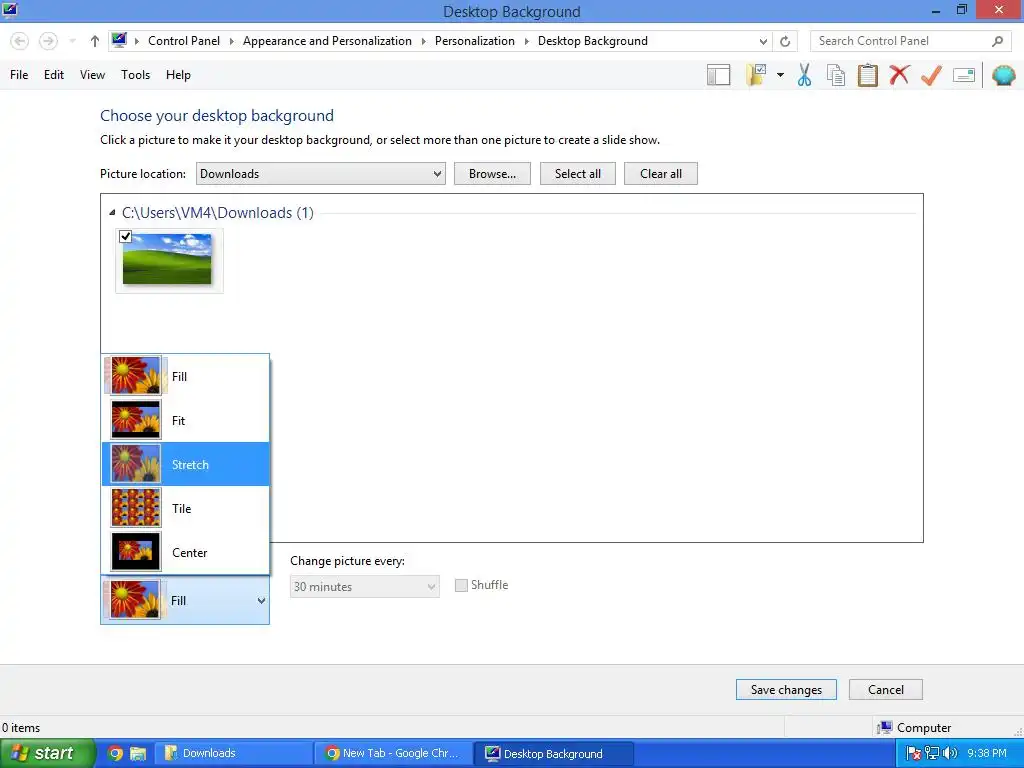Click the Control Panel breadcrumb
This screenshot has width=1024, height=768.
click(184, 41)
